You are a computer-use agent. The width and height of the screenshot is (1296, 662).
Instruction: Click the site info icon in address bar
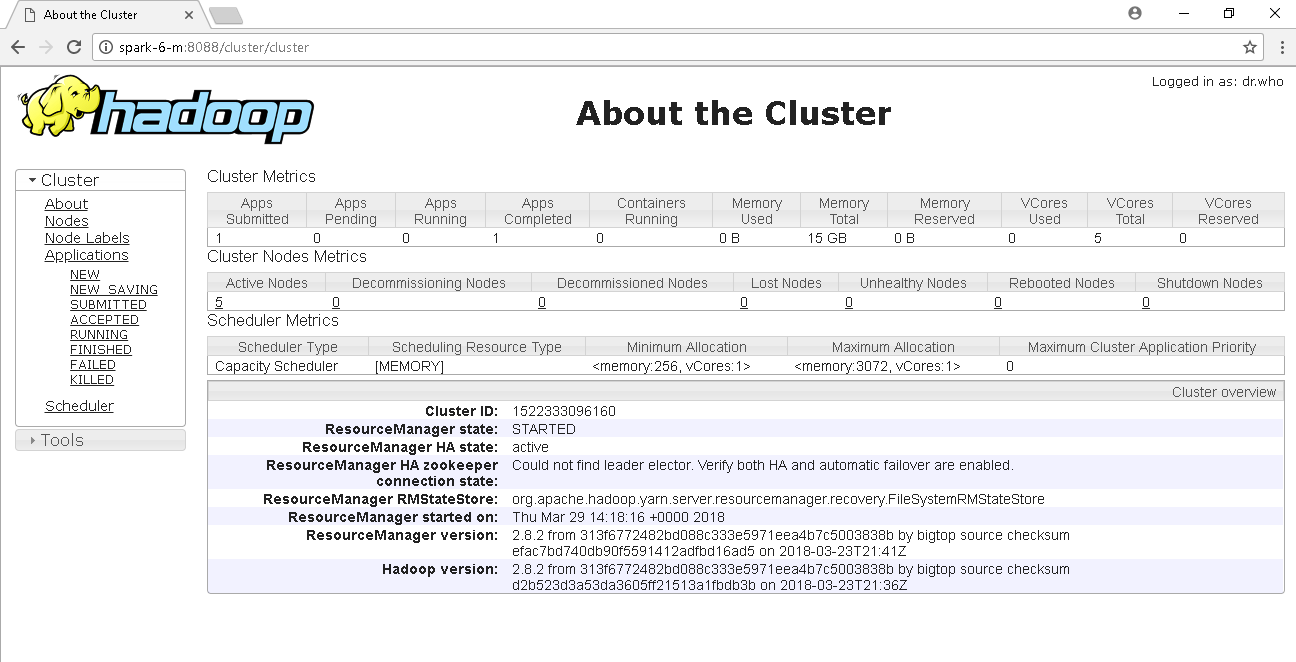(106, 47)
